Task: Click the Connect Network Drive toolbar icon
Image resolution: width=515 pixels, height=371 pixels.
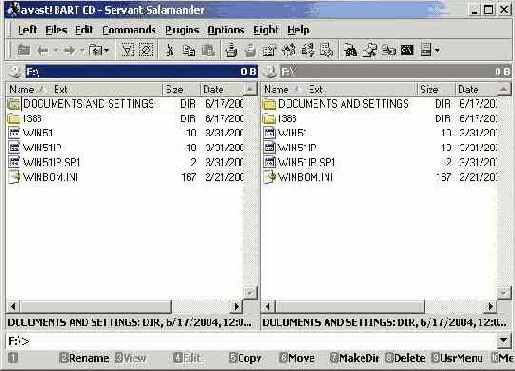Action: (370, 51)
